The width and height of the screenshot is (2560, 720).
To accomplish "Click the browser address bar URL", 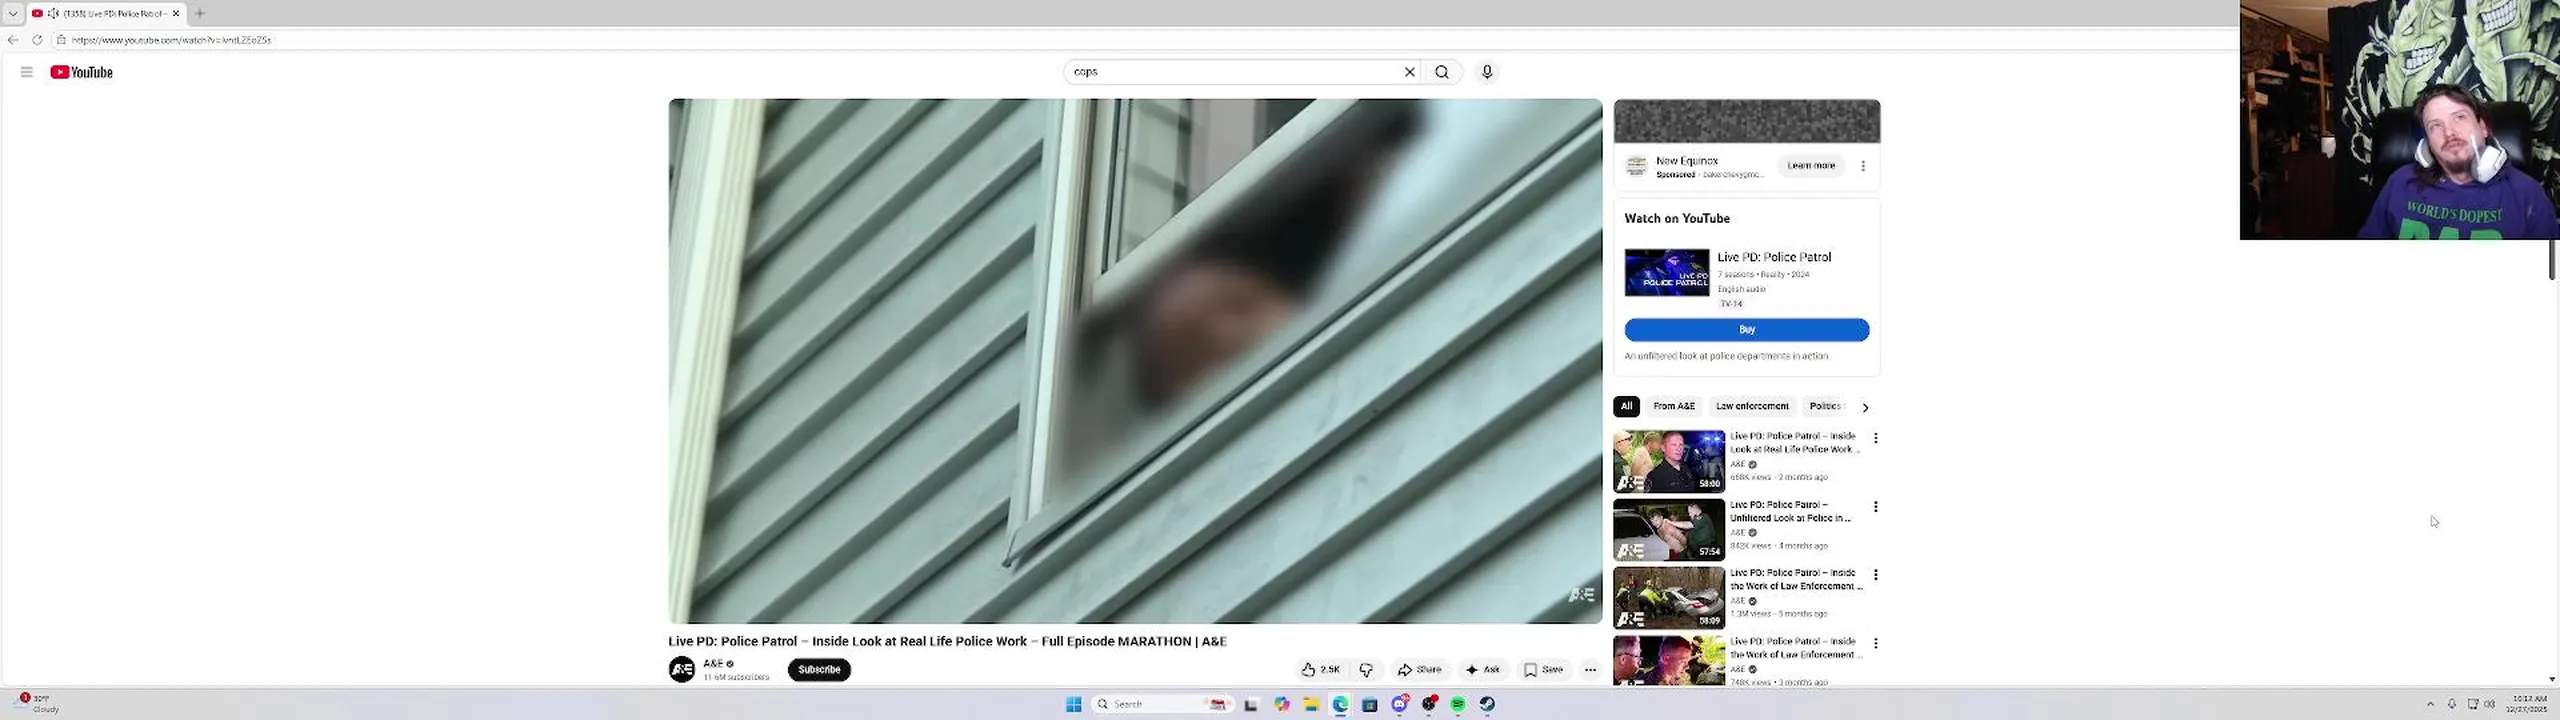I will pyautogui.click(x=171, y=40).
